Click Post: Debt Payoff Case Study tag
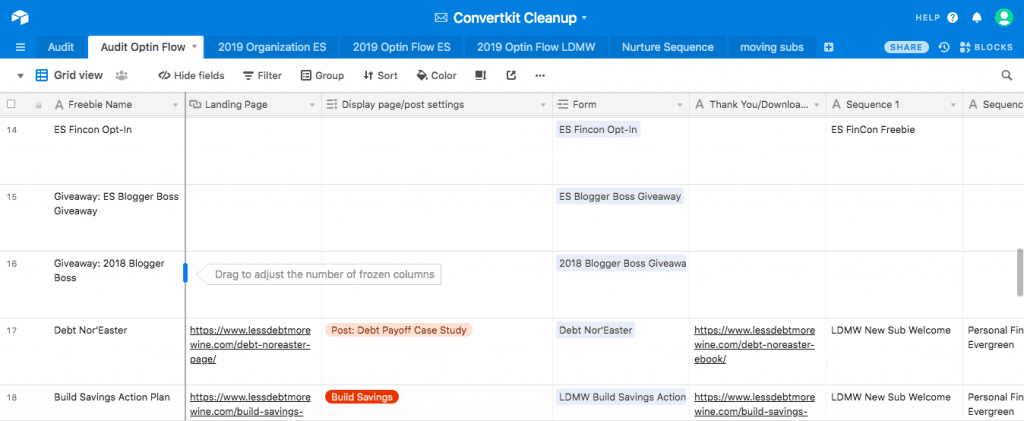Viewport: 1024px width, 421px height. click(x=398, y=330)
